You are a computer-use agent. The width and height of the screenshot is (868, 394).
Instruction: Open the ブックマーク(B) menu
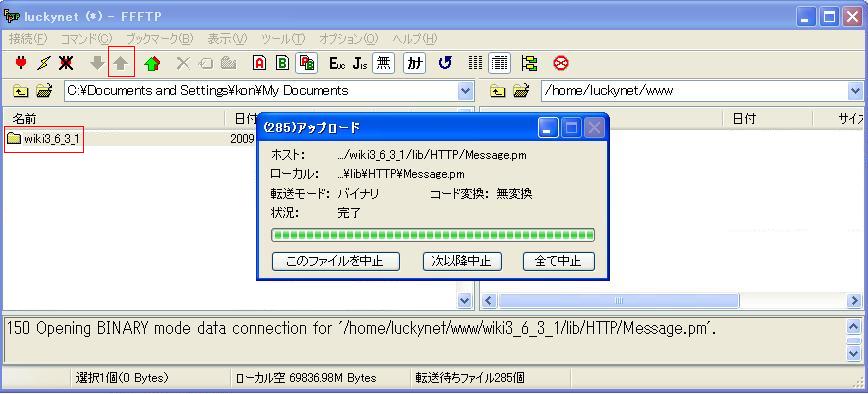[x=160, y=39]
